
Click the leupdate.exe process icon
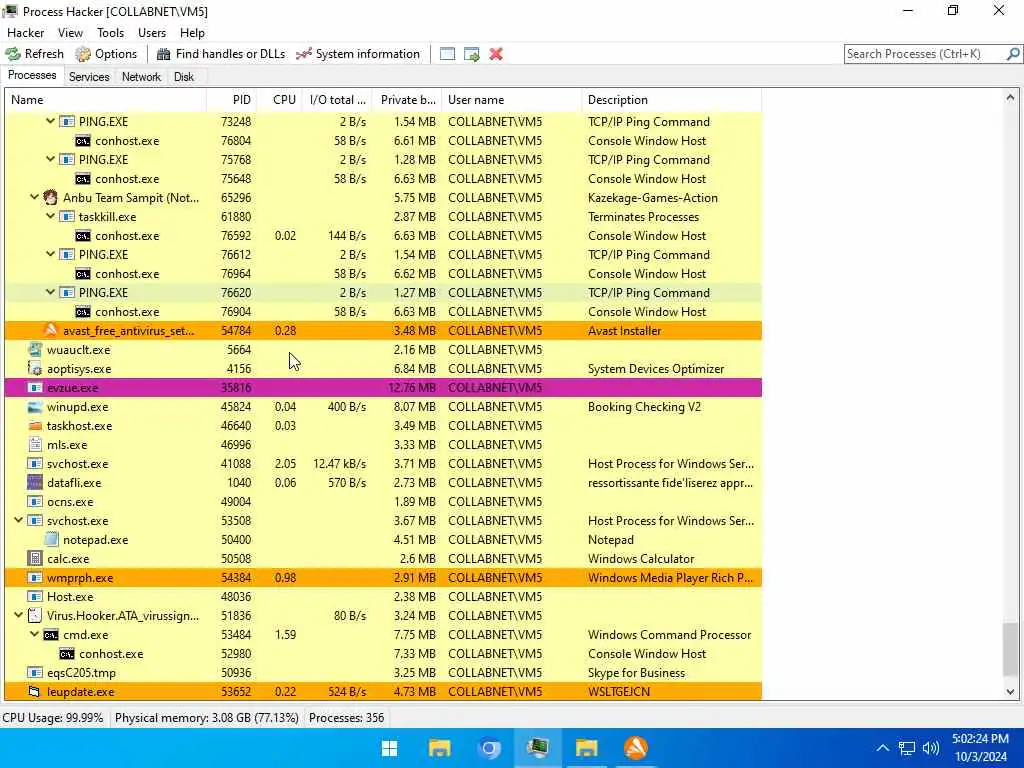[x=35, y=692]
